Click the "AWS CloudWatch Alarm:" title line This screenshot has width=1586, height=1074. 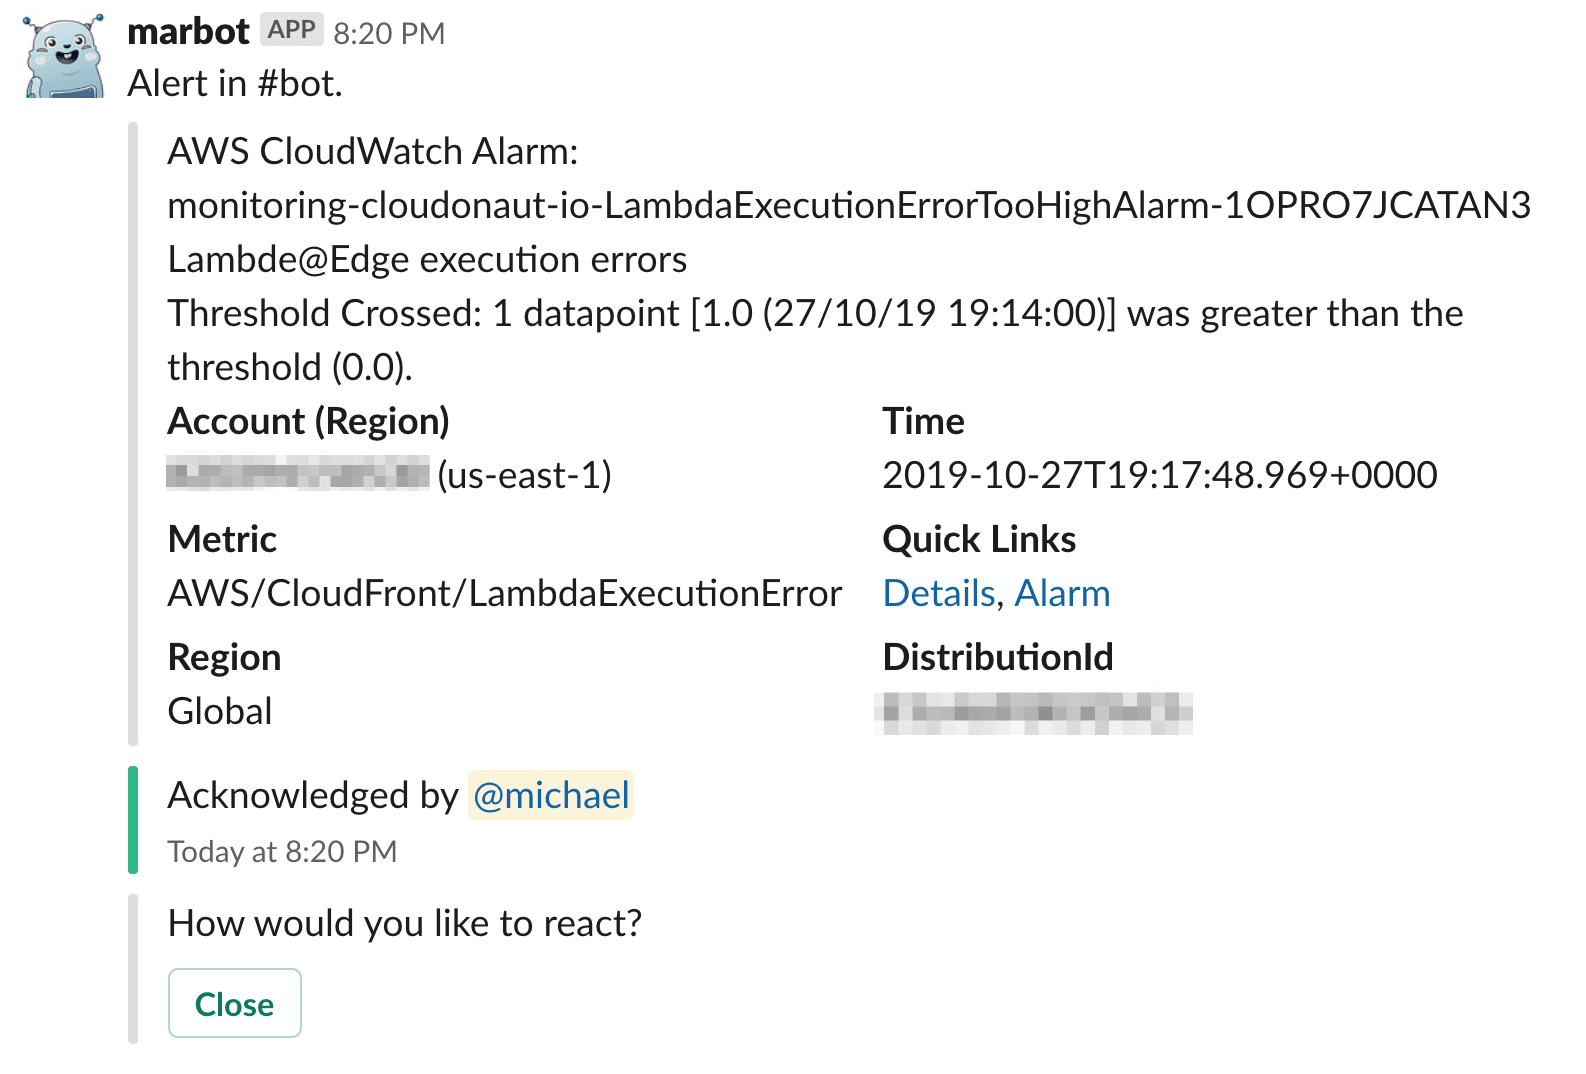click(x=372, y=152)
